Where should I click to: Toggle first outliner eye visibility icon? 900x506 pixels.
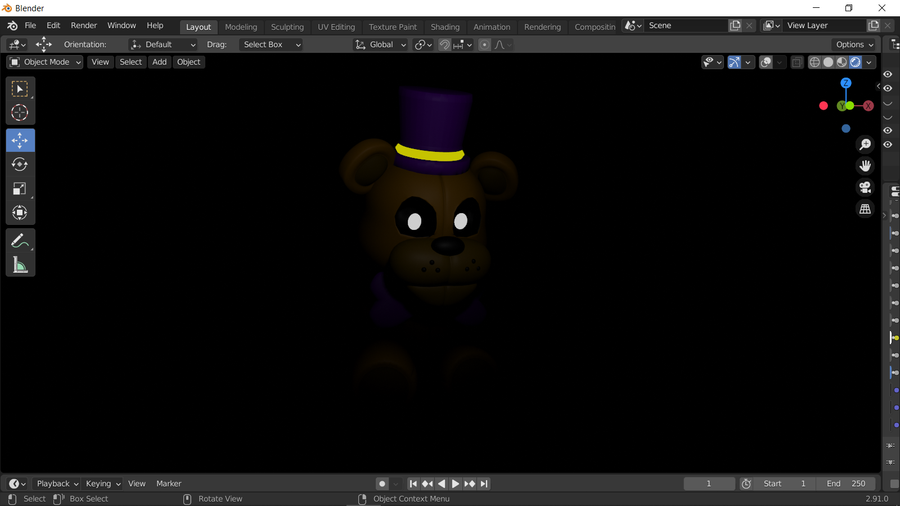pyautogui.click(x=887, y=75)
